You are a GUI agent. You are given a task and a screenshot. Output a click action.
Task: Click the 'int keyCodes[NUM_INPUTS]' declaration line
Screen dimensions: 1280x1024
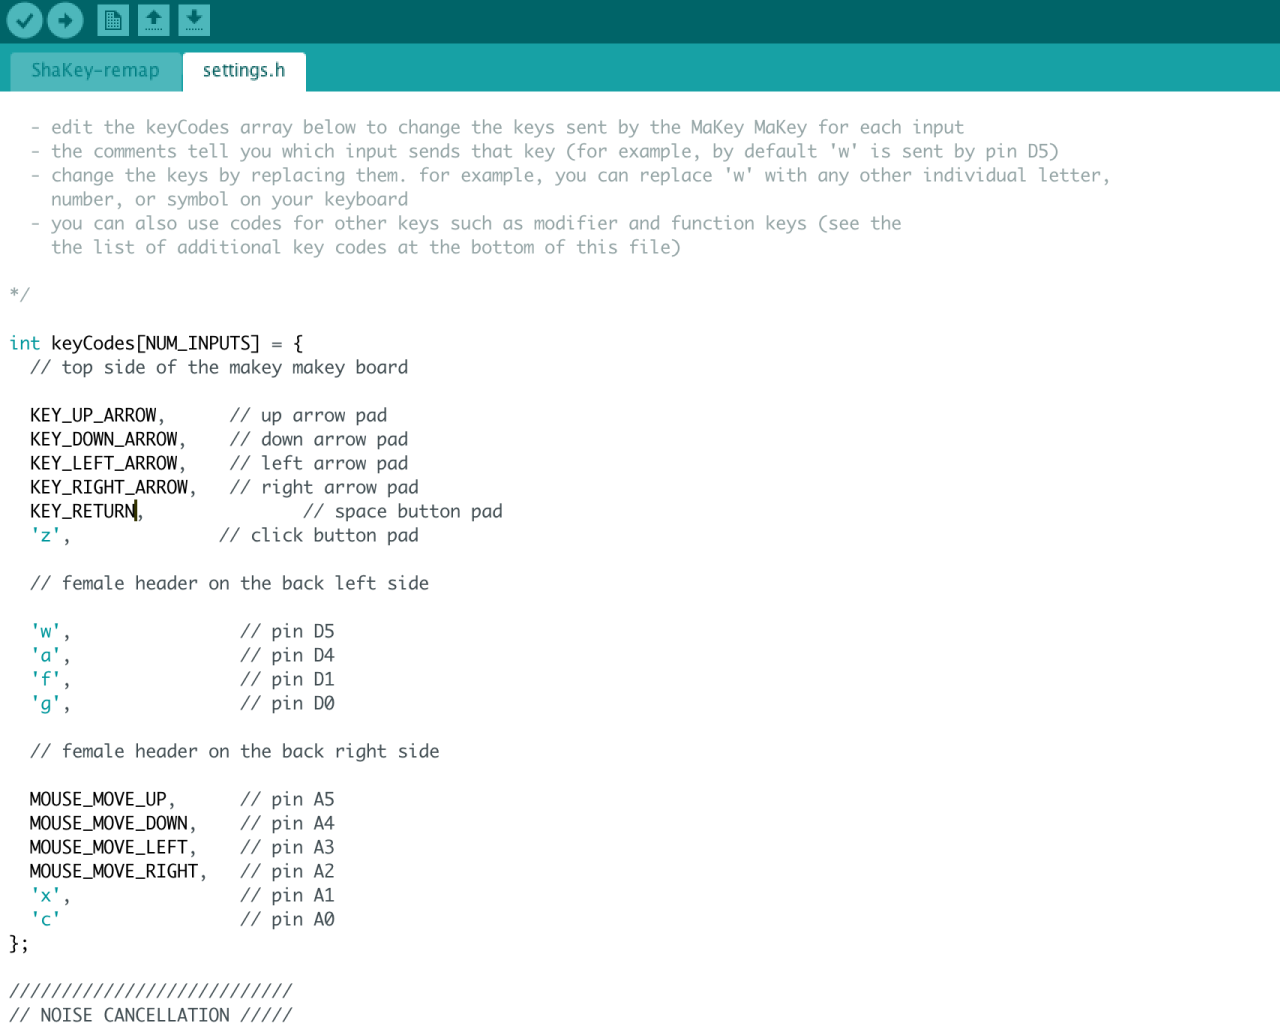(x=156, y=343)
